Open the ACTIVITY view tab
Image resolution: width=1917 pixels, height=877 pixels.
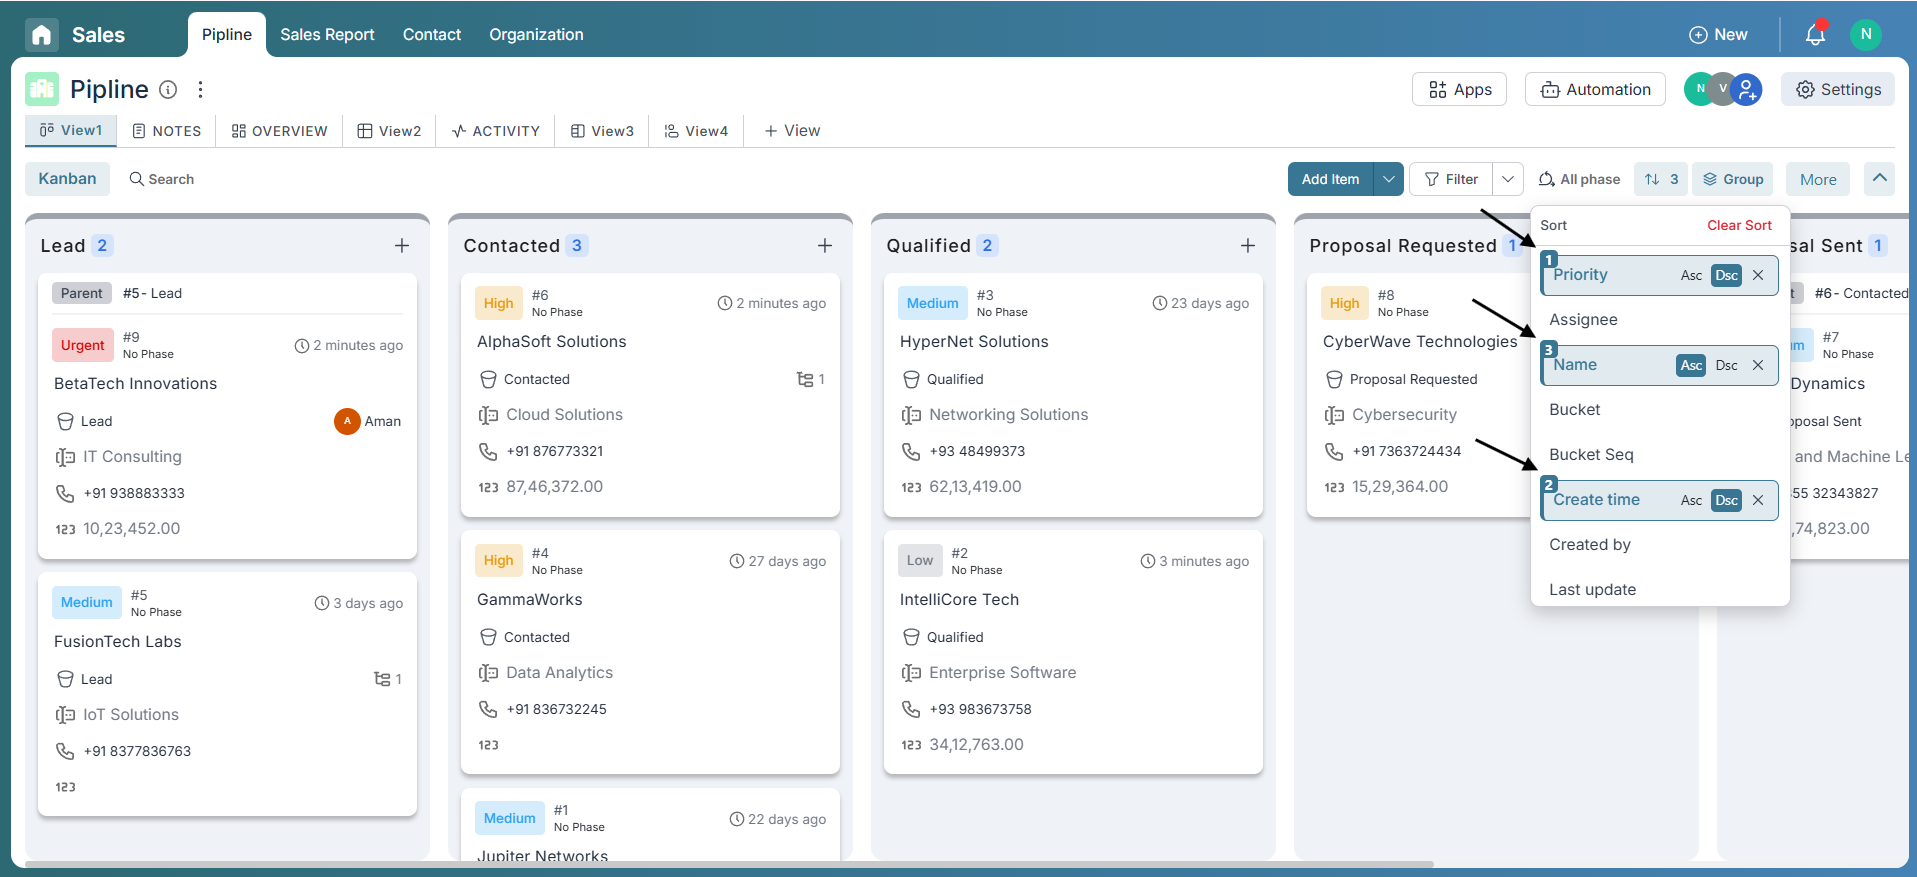point(496,131)
